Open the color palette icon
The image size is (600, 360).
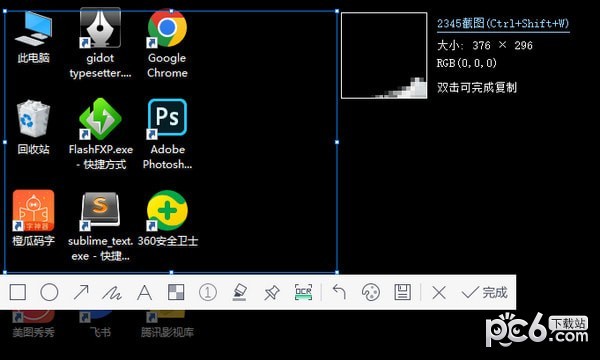(x=371, y=293)
